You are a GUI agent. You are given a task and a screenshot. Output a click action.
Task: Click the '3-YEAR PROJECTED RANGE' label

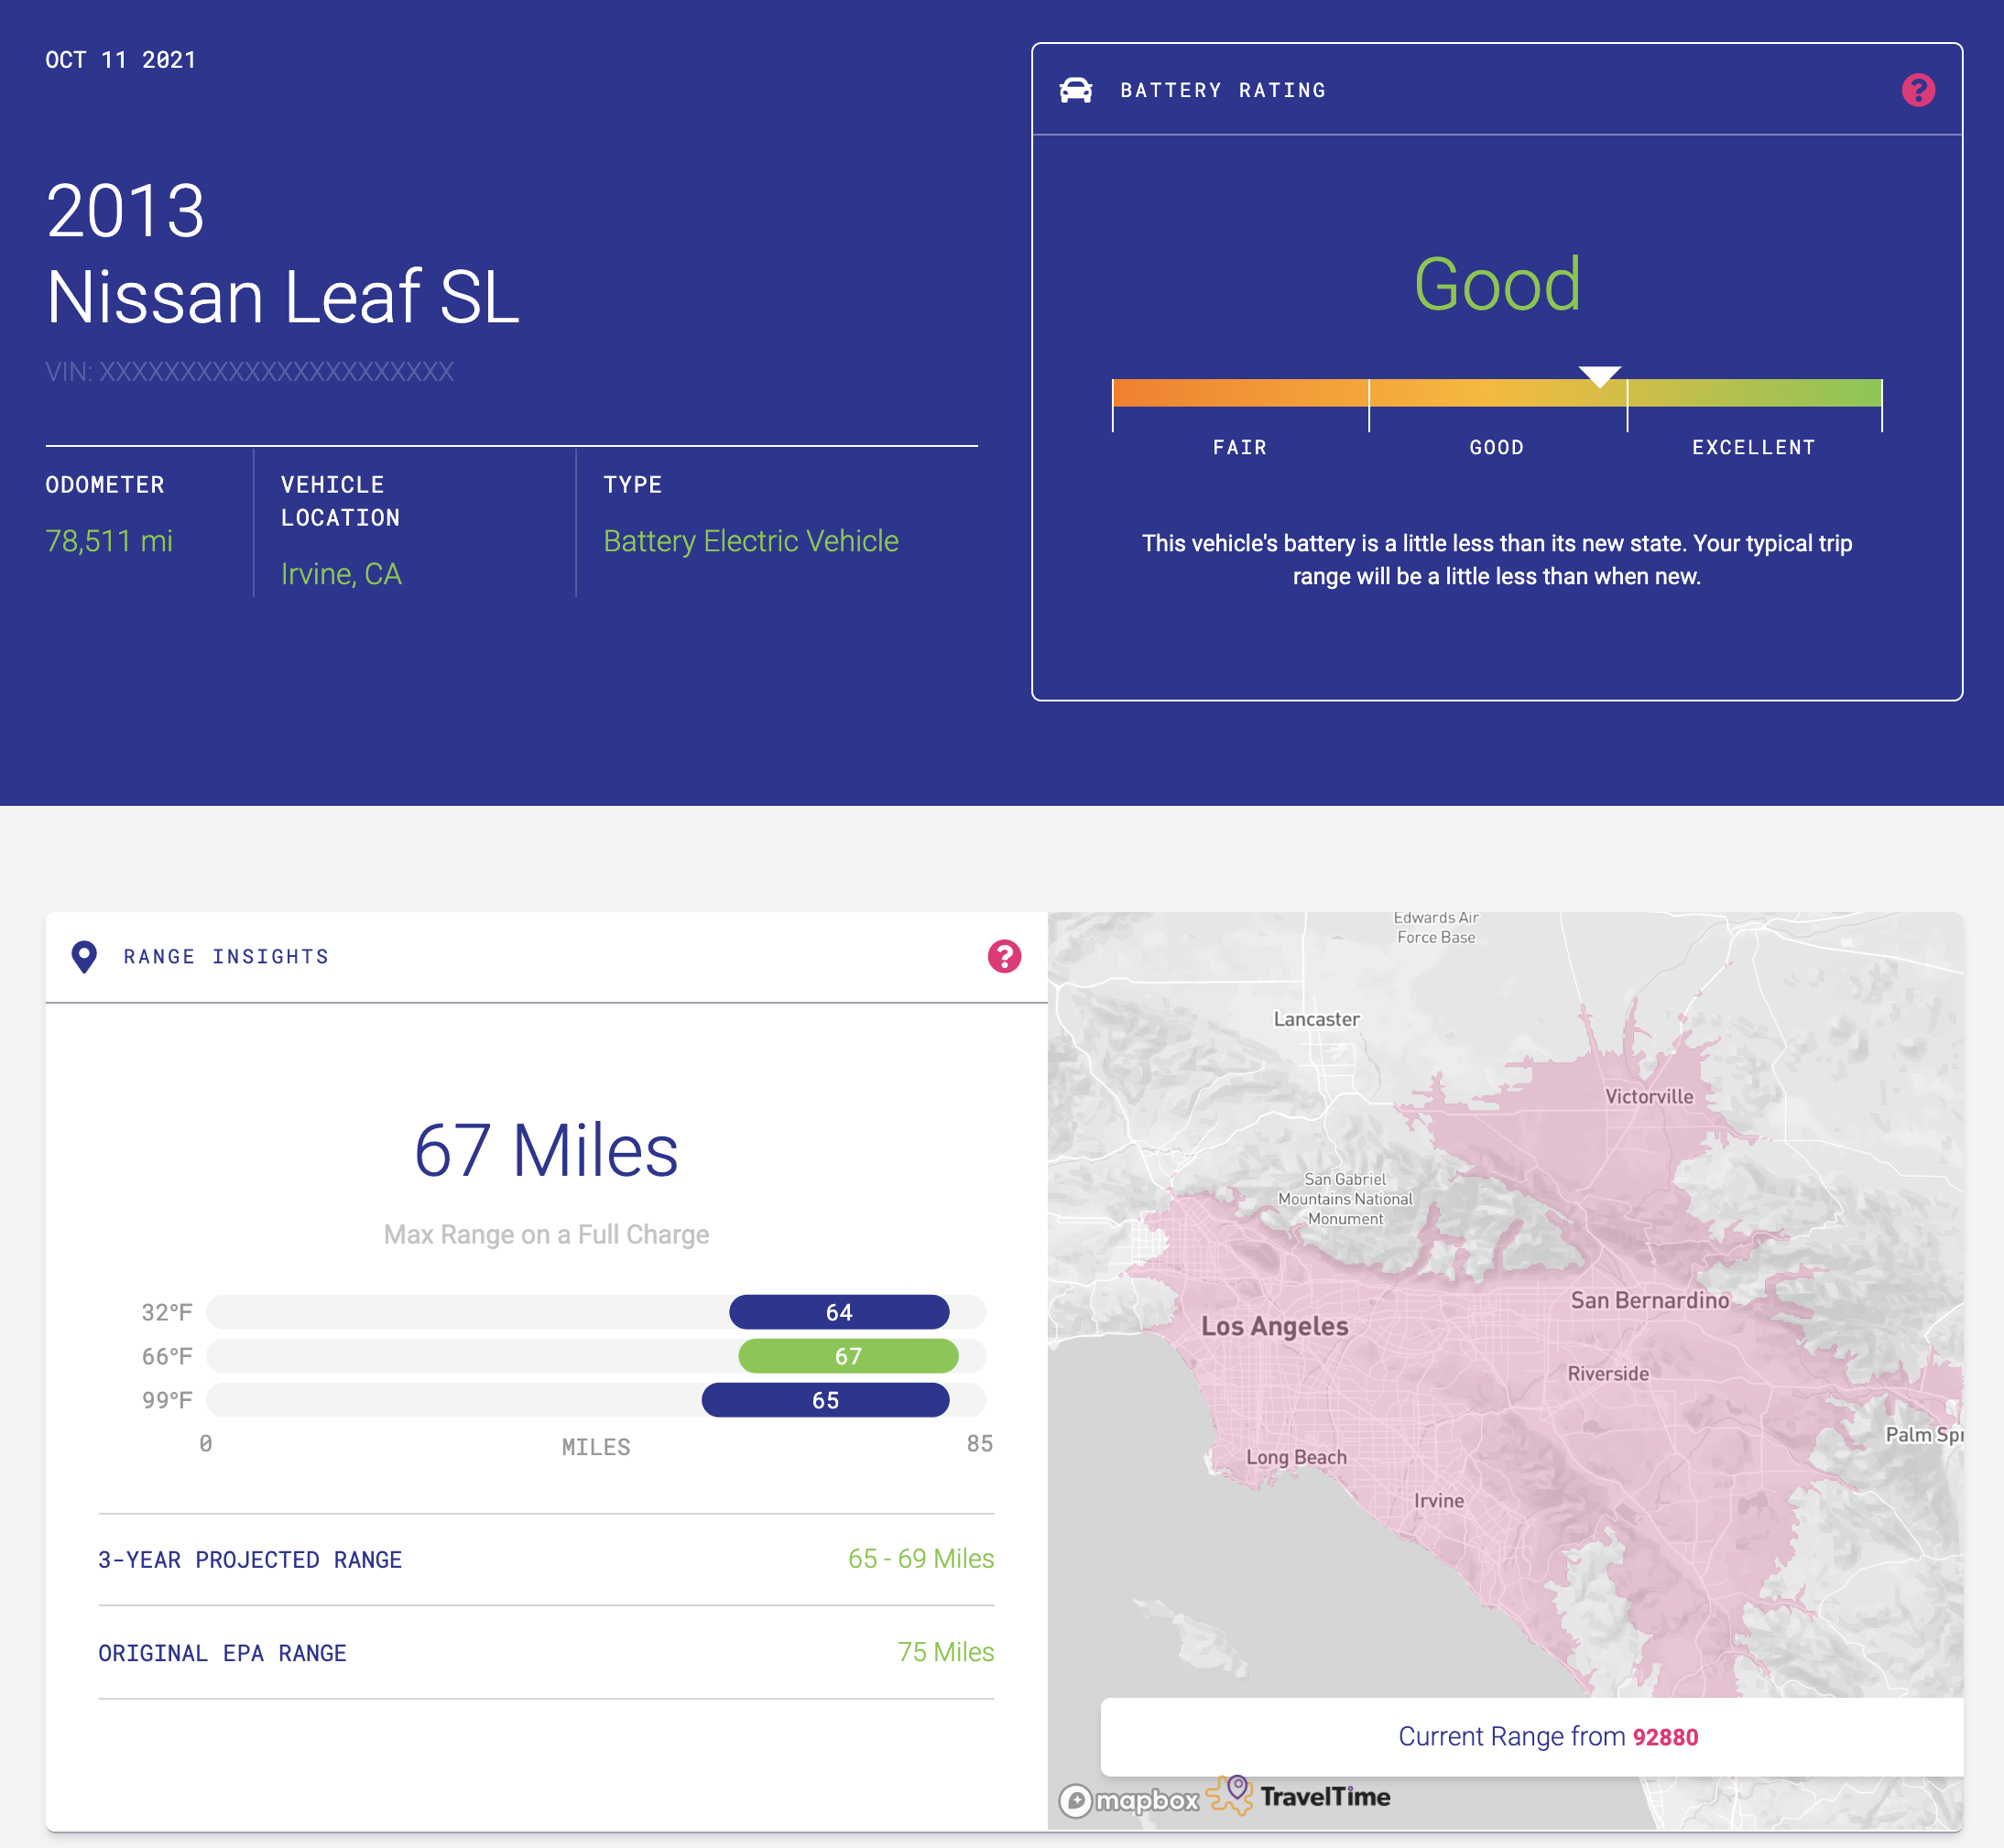[x=250, y=1559]
